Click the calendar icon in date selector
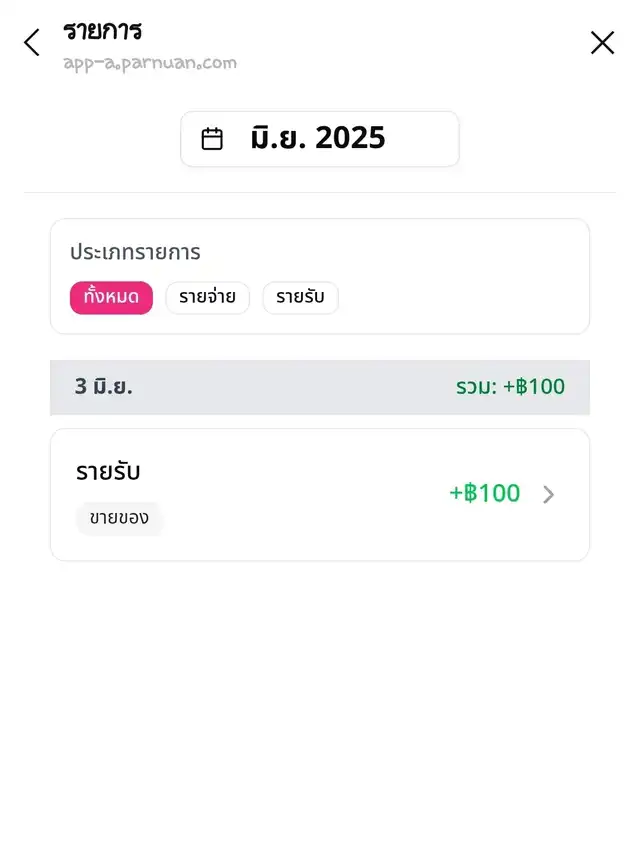 pyautogui.click(x=212, y=139)
